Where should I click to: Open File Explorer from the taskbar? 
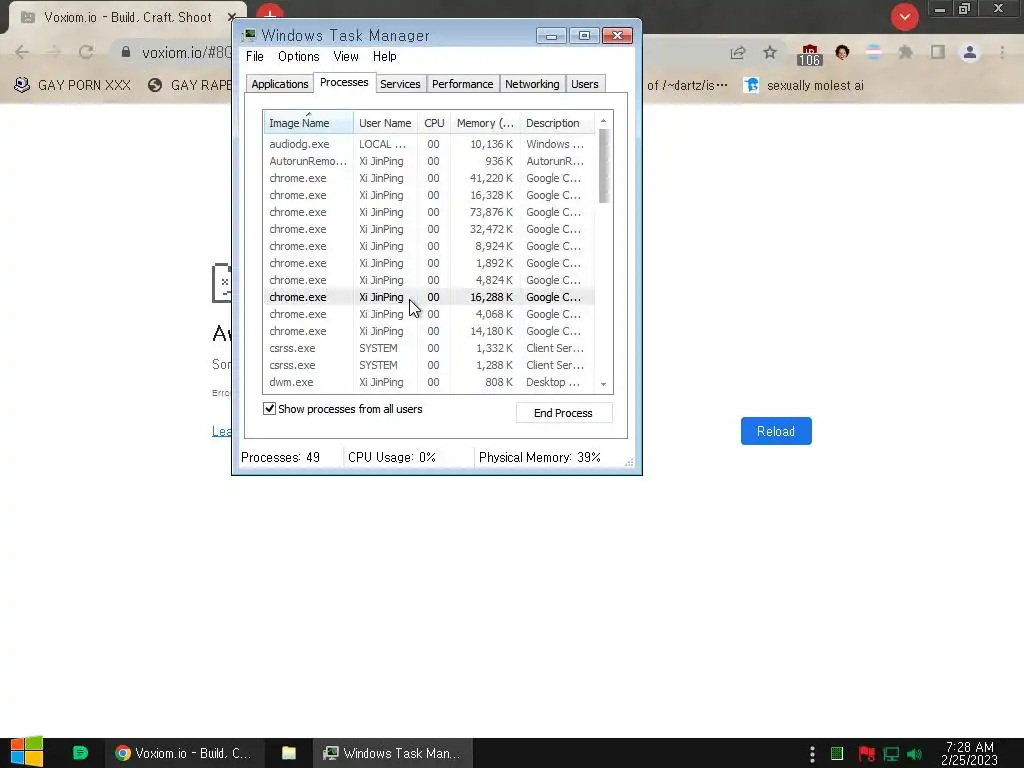click(289, 753)
